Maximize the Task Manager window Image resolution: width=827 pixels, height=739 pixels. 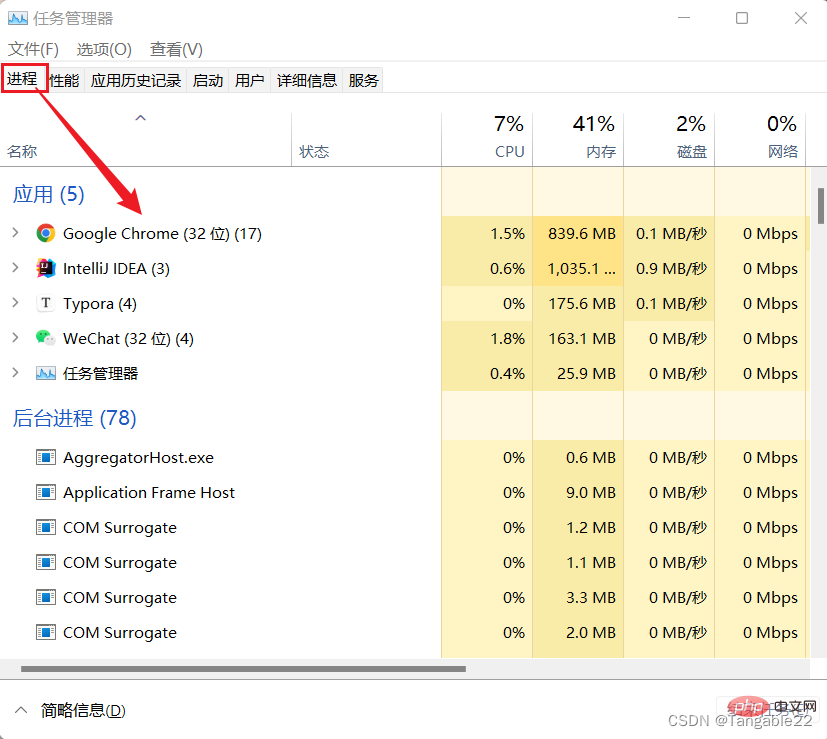(742, 18)
